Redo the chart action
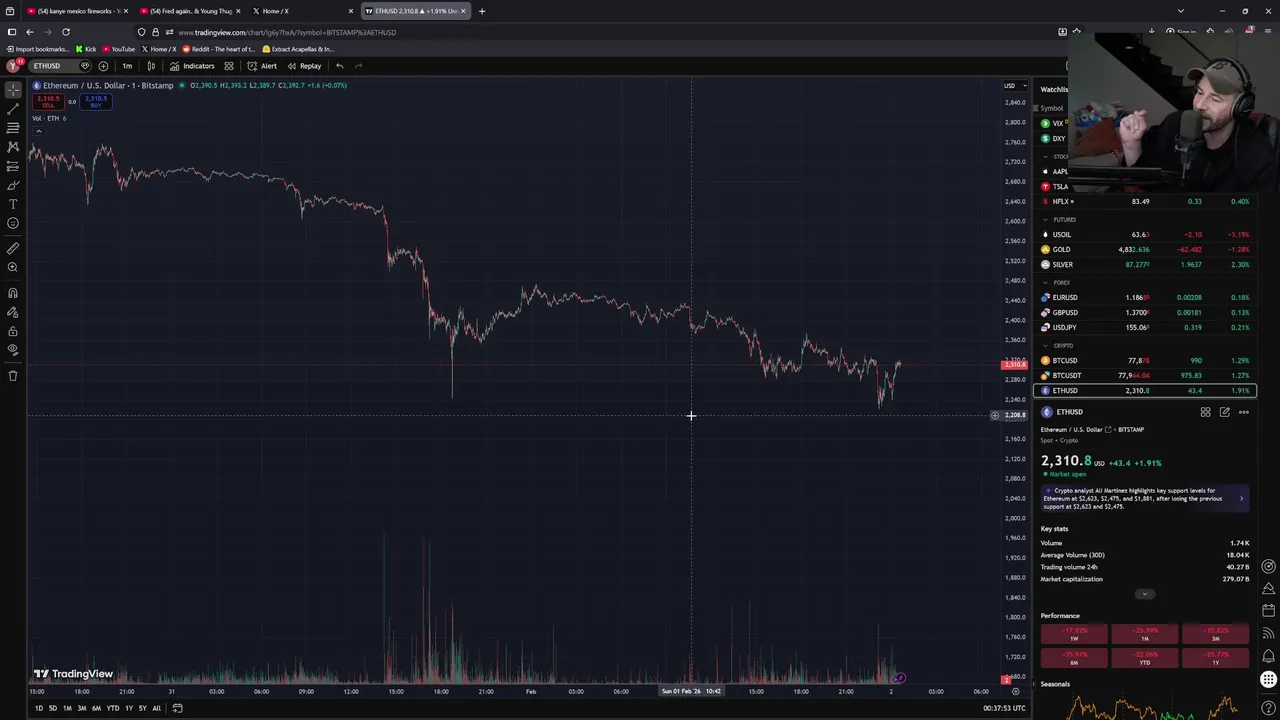1280x720 pixels. coord(359,66)
